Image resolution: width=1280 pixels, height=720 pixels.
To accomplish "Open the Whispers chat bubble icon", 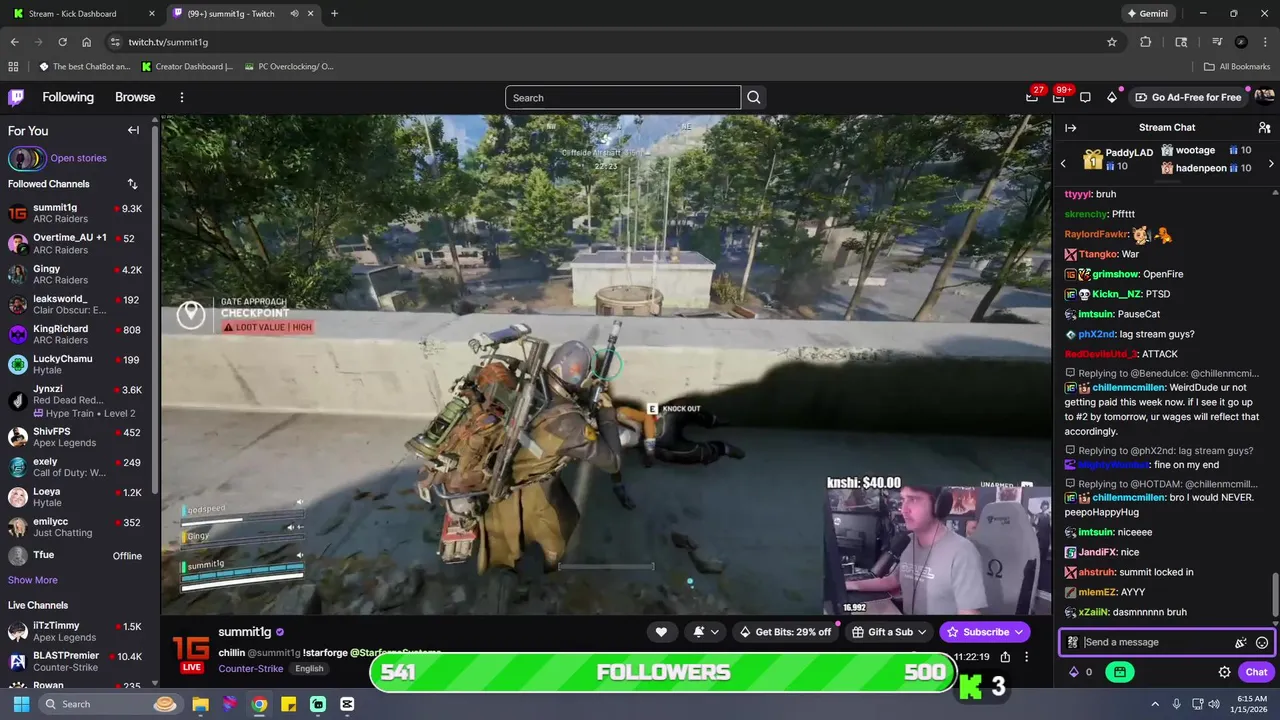I will 1085,97.
